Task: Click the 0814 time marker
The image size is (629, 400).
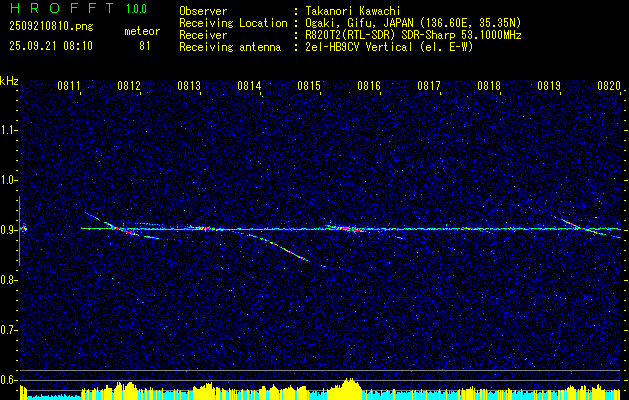Action: click(x=249, y=85)
